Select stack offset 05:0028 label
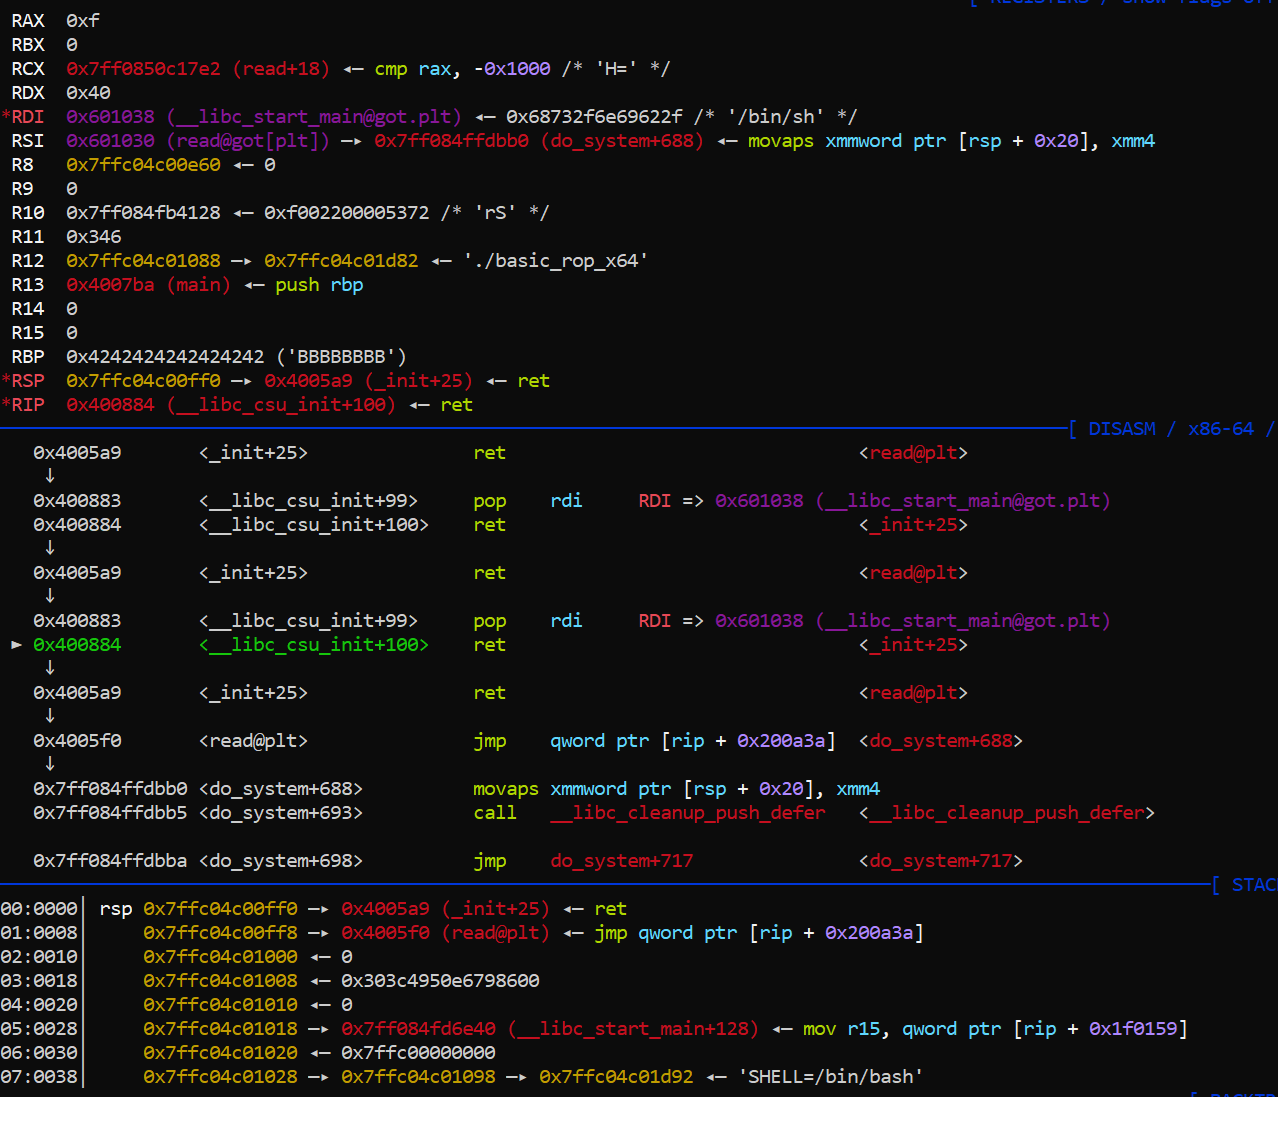 tap(39, 1029)
